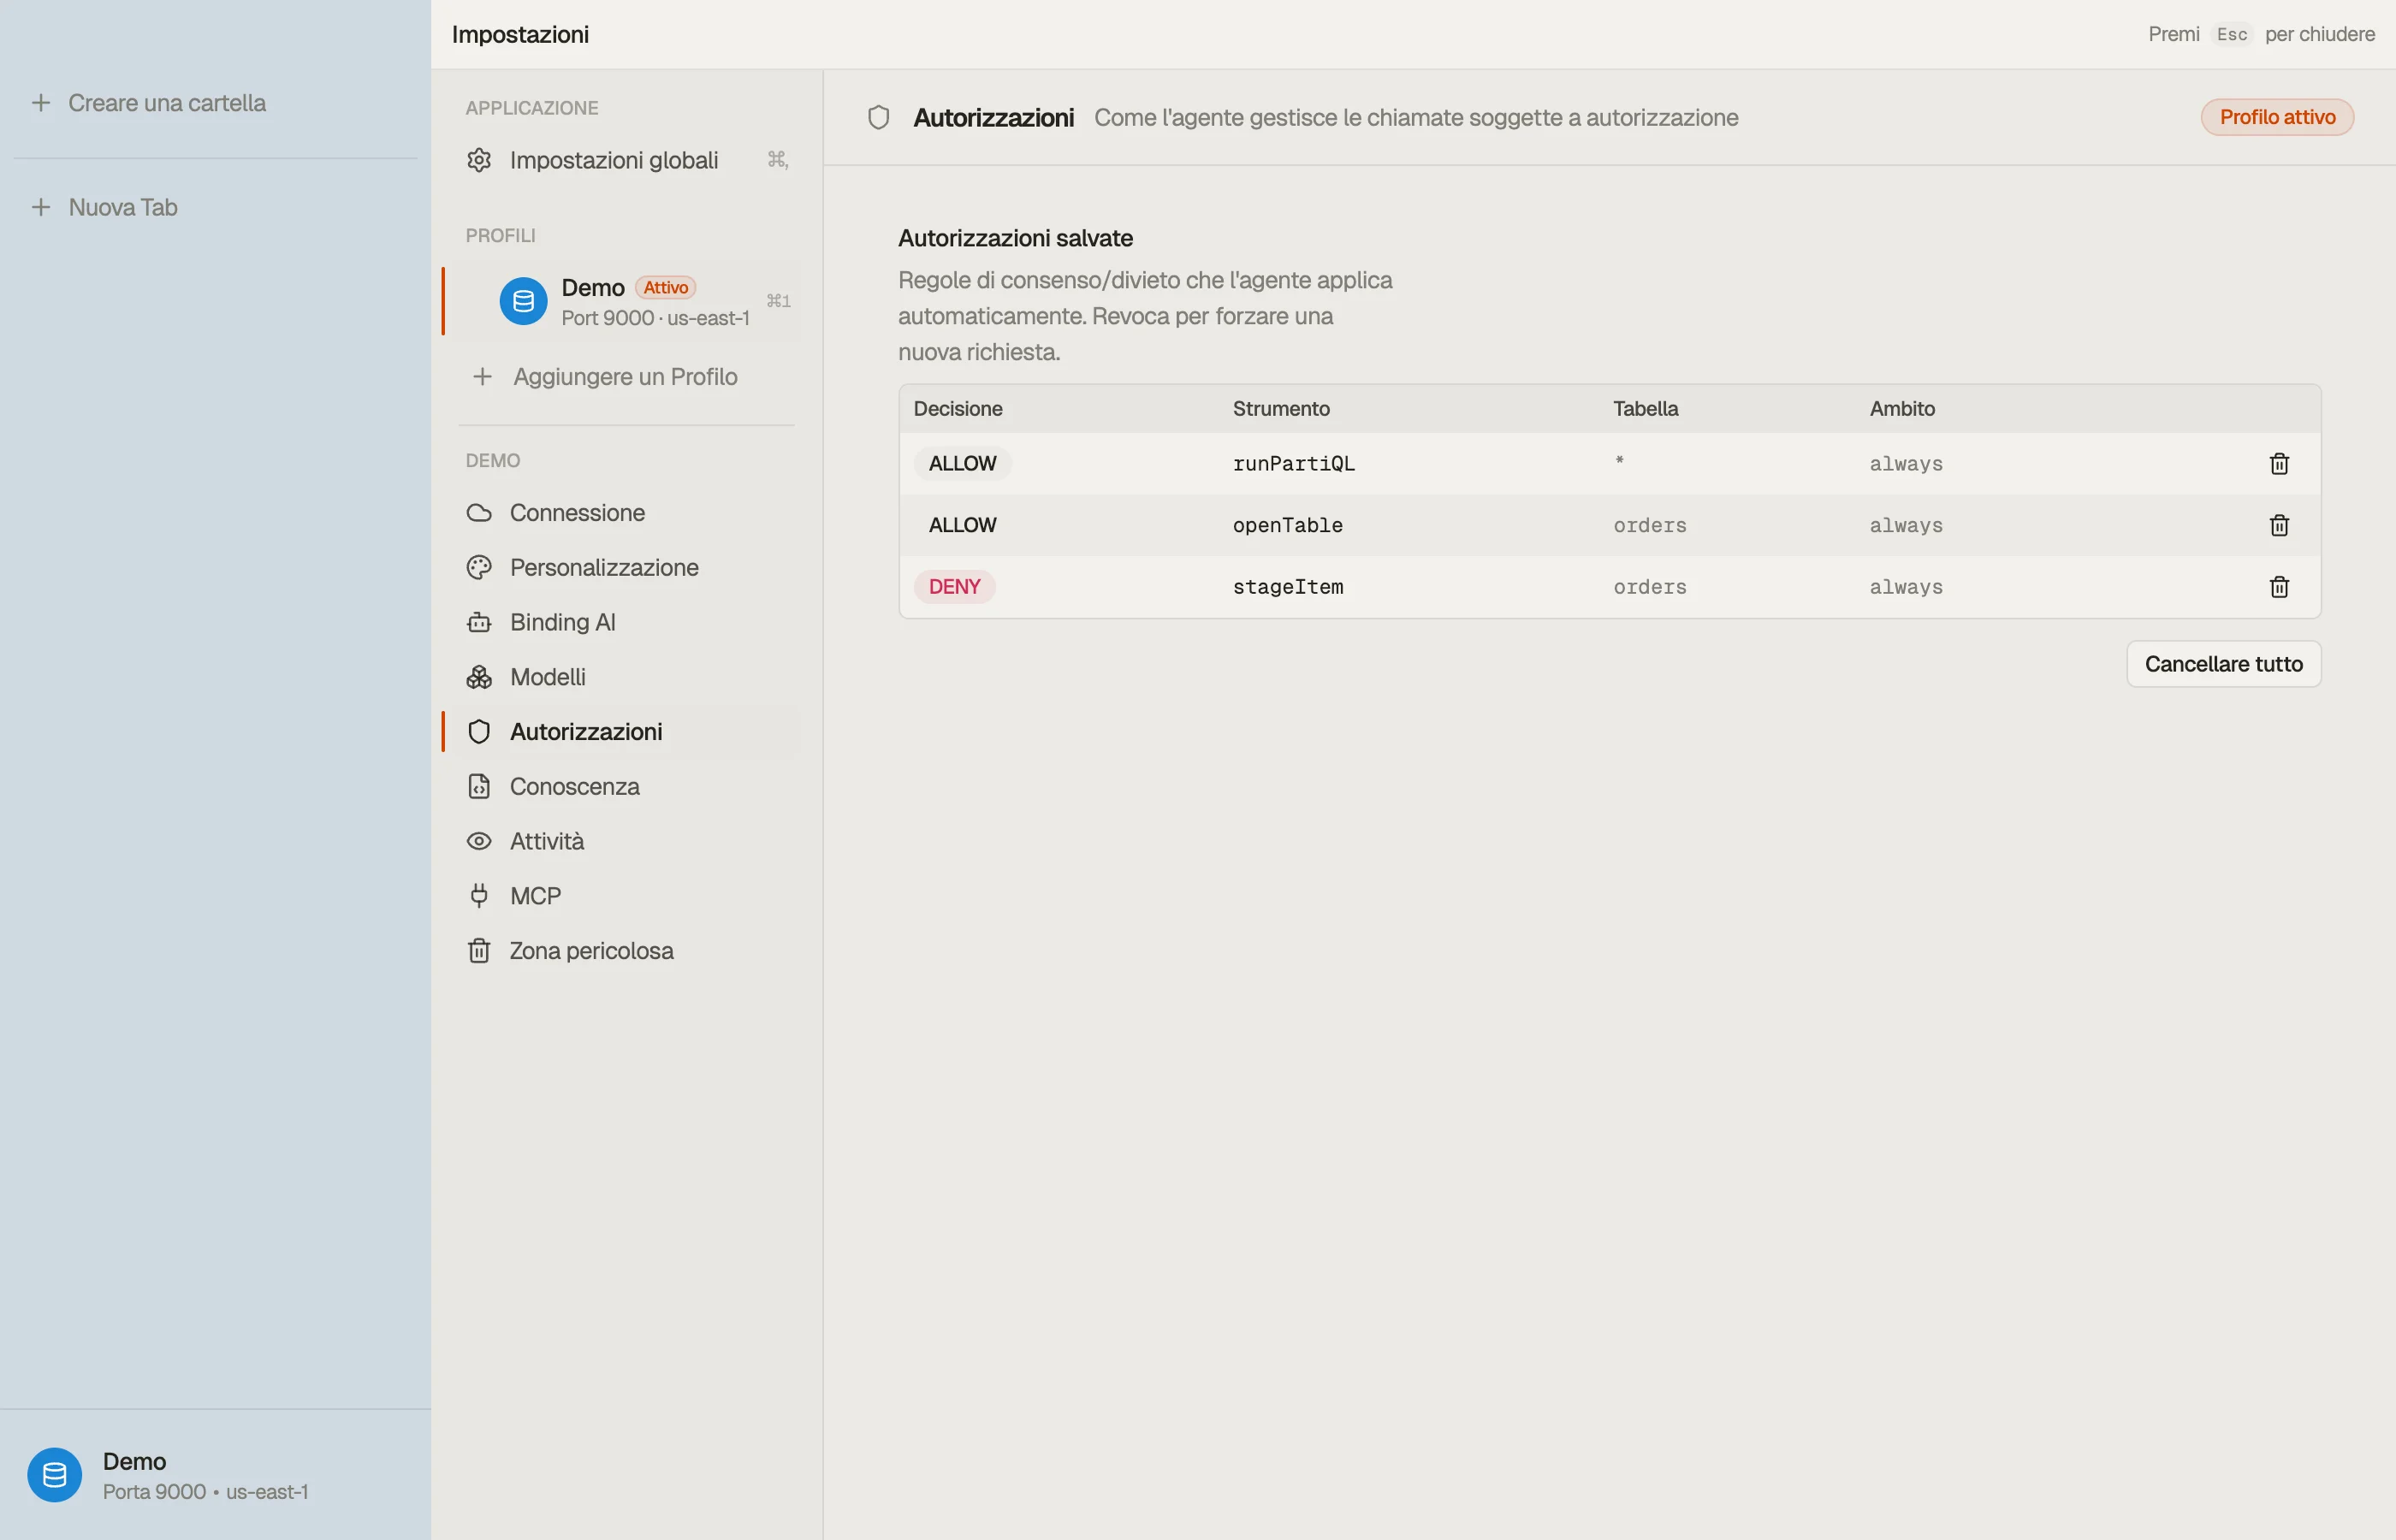Remove the openTable orders rule

tap(2279, 525)
